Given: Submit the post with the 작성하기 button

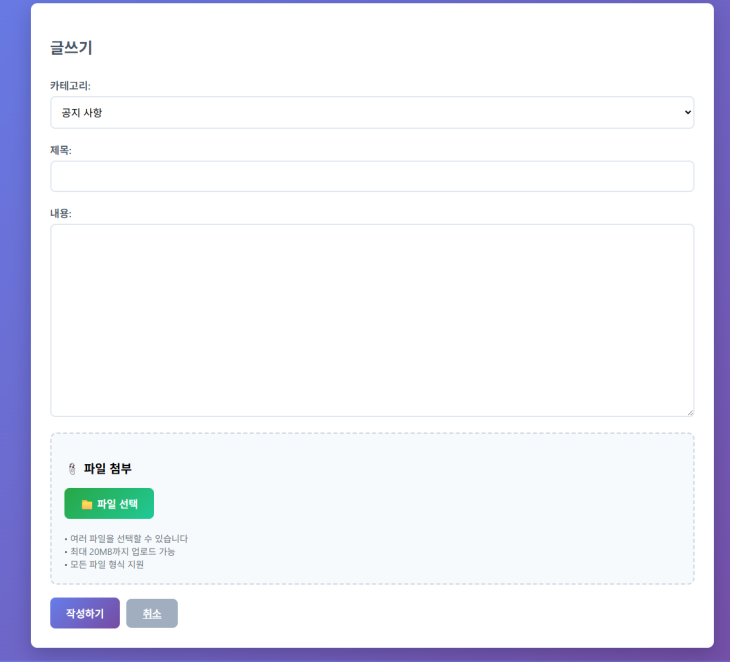Looking at the screenshot, I should tap(85, 613).
